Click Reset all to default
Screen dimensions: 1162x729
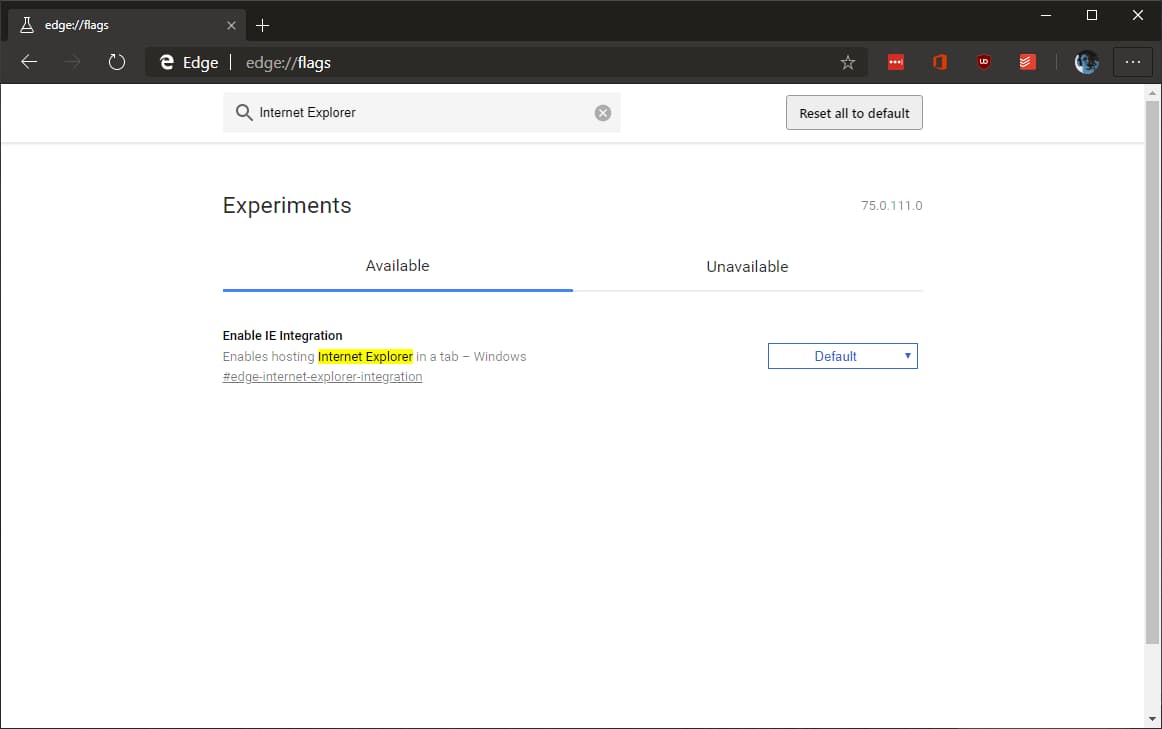[x=854, y=112]
